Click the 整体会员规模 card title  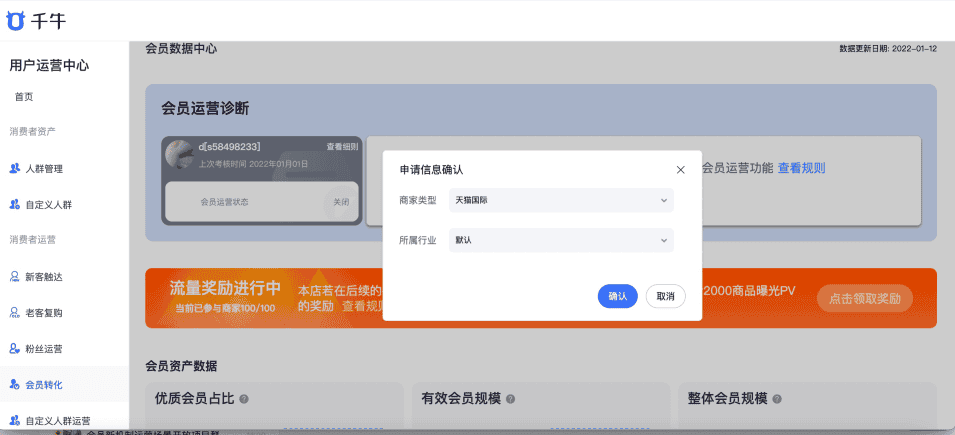(727, 399)
